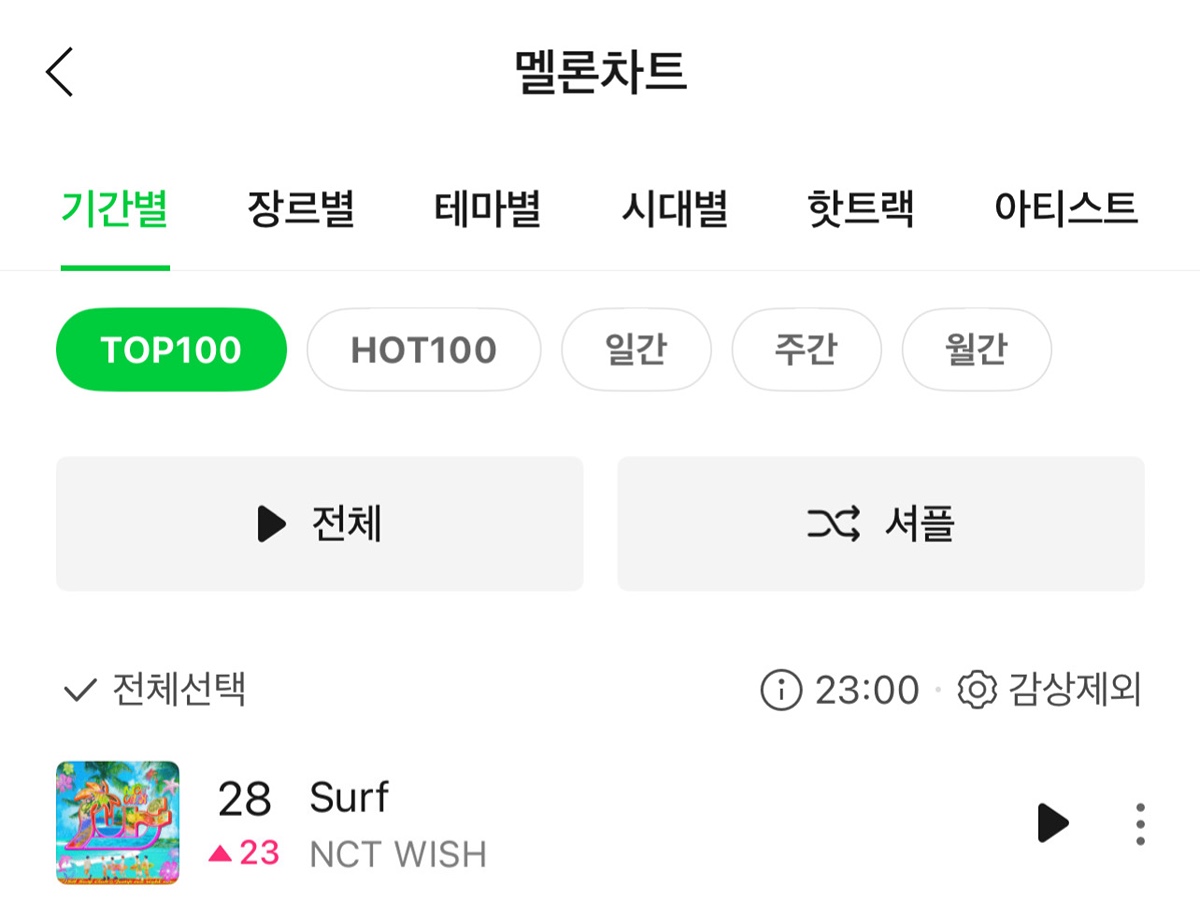Image resolution: width=1200 pixels, height=915 pixels.
Task: Open the 시대별 tab
Action: [674, 210]
